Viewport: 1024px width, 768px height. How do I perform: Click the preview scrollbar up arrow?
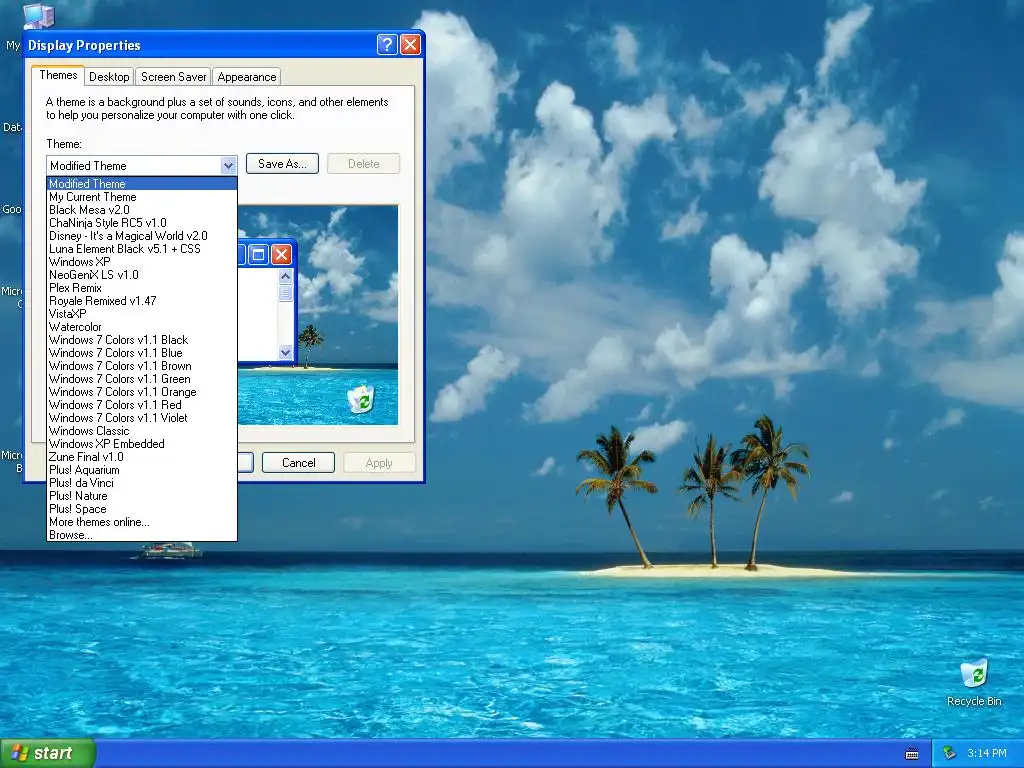285,276
